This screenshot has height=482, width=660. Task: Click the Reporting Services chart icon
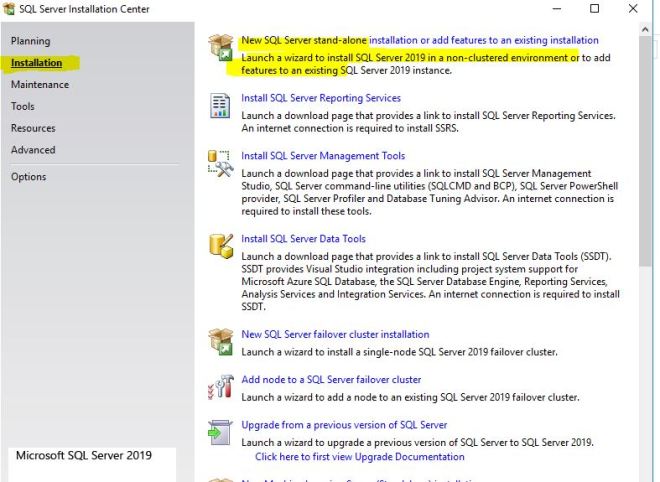point(220,105)
